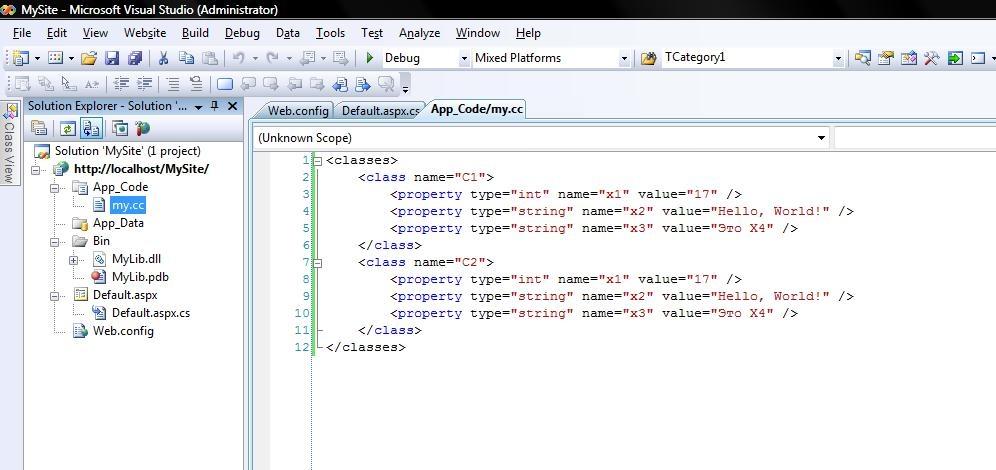This screenshot has width=996, height=470.
Task: Click Solution Explorer Properties icon
Action: 39,128
